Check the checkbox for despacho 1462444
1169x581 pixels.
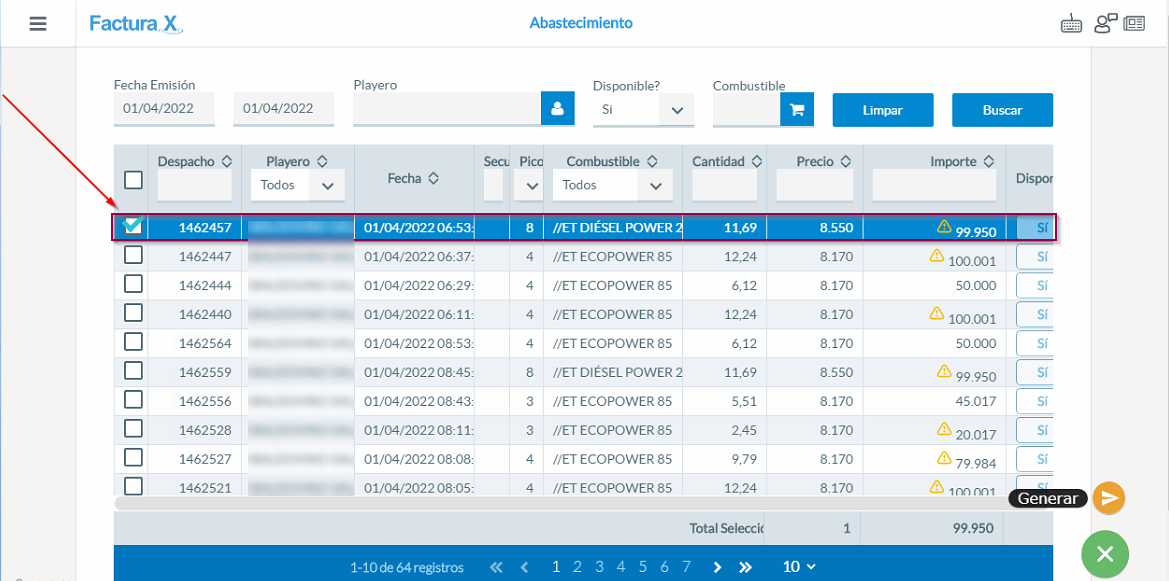[x=133, y=284]
